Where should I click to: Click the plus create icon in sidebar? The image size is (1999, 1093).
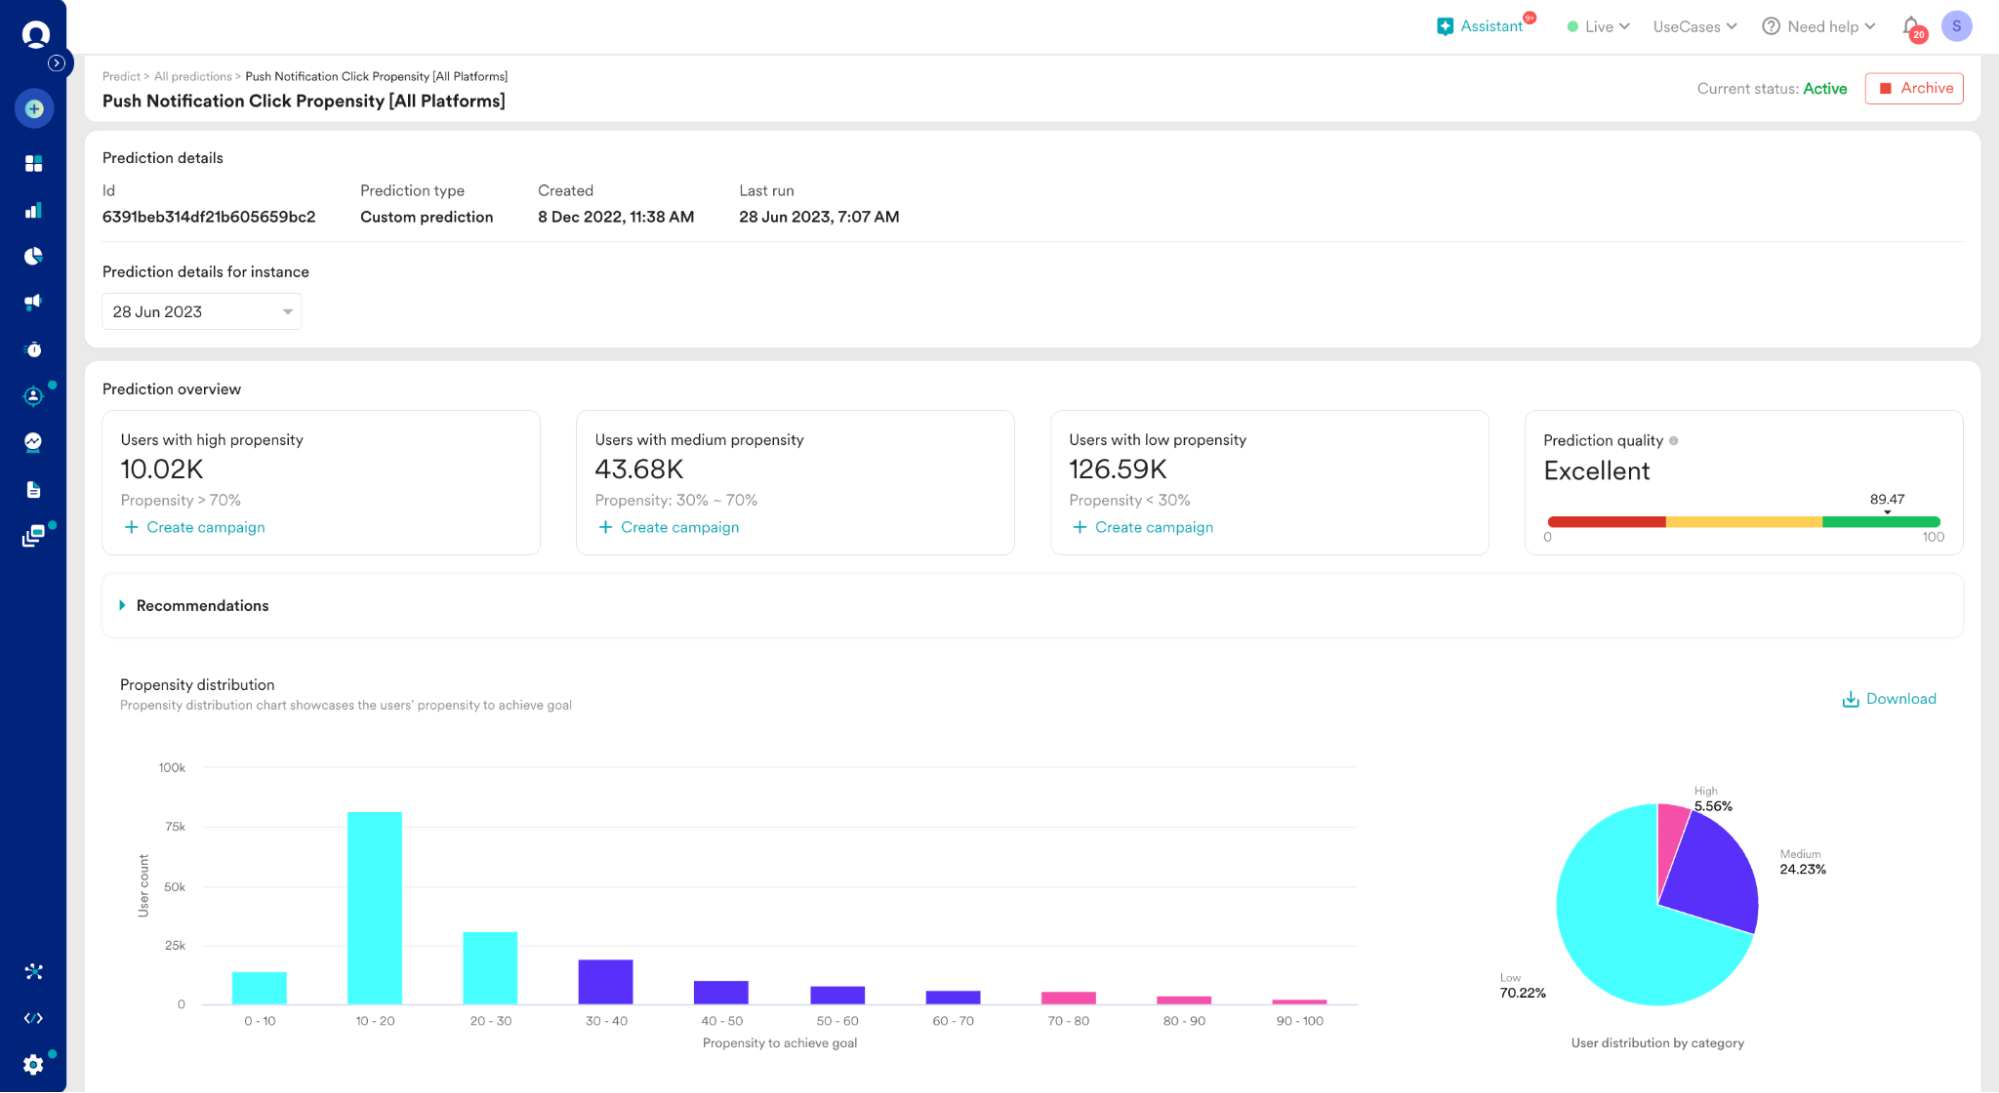click(x=34, y=109)
